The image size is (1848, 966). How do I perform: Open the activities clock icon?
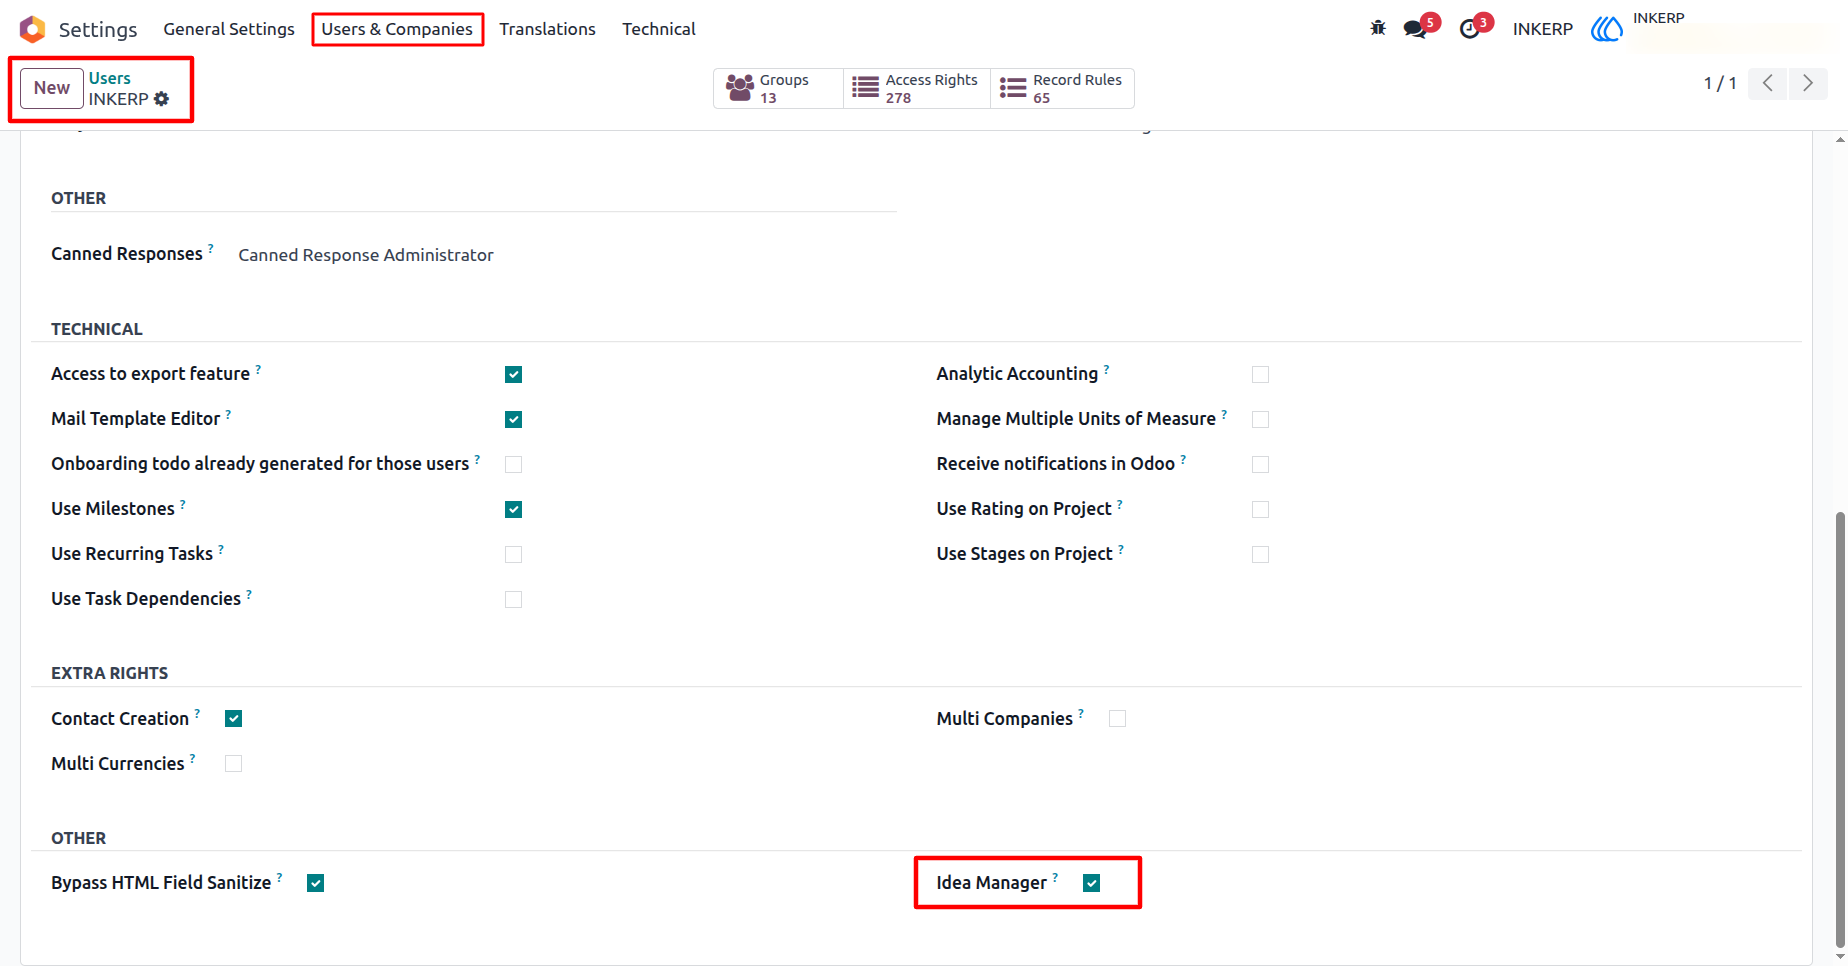(1469, 29)
